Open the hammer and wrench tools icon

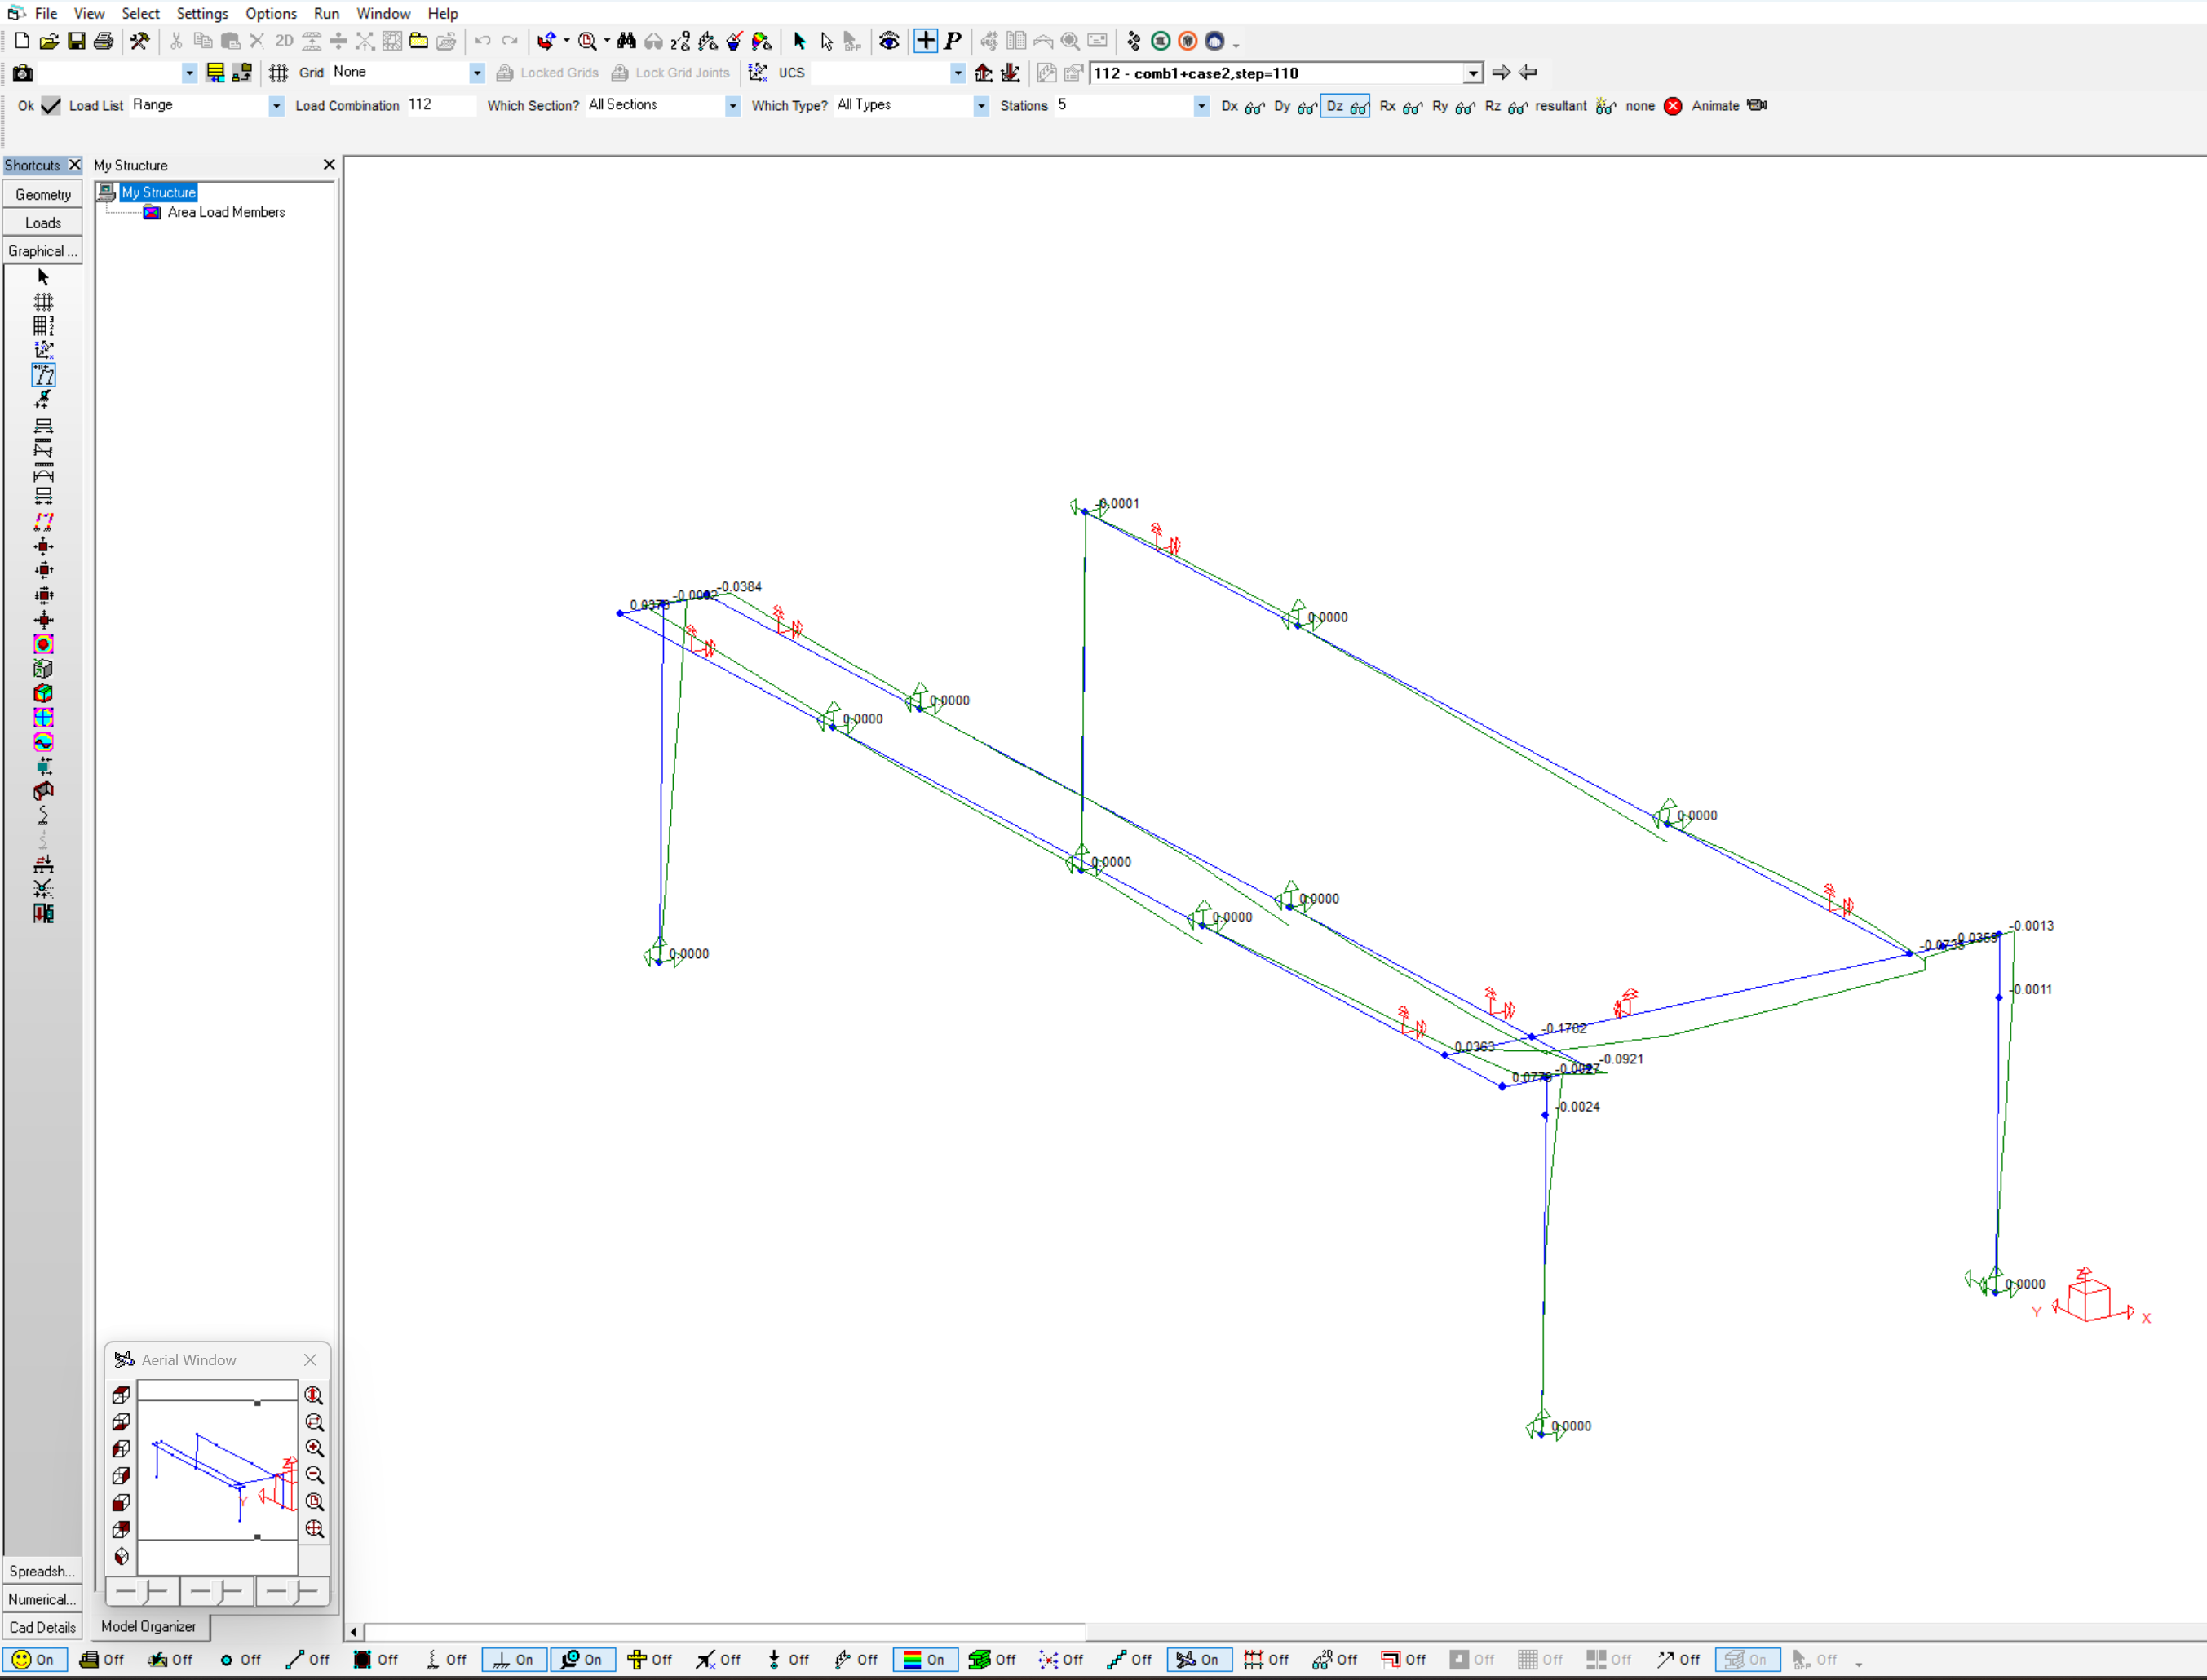point(139,41)
